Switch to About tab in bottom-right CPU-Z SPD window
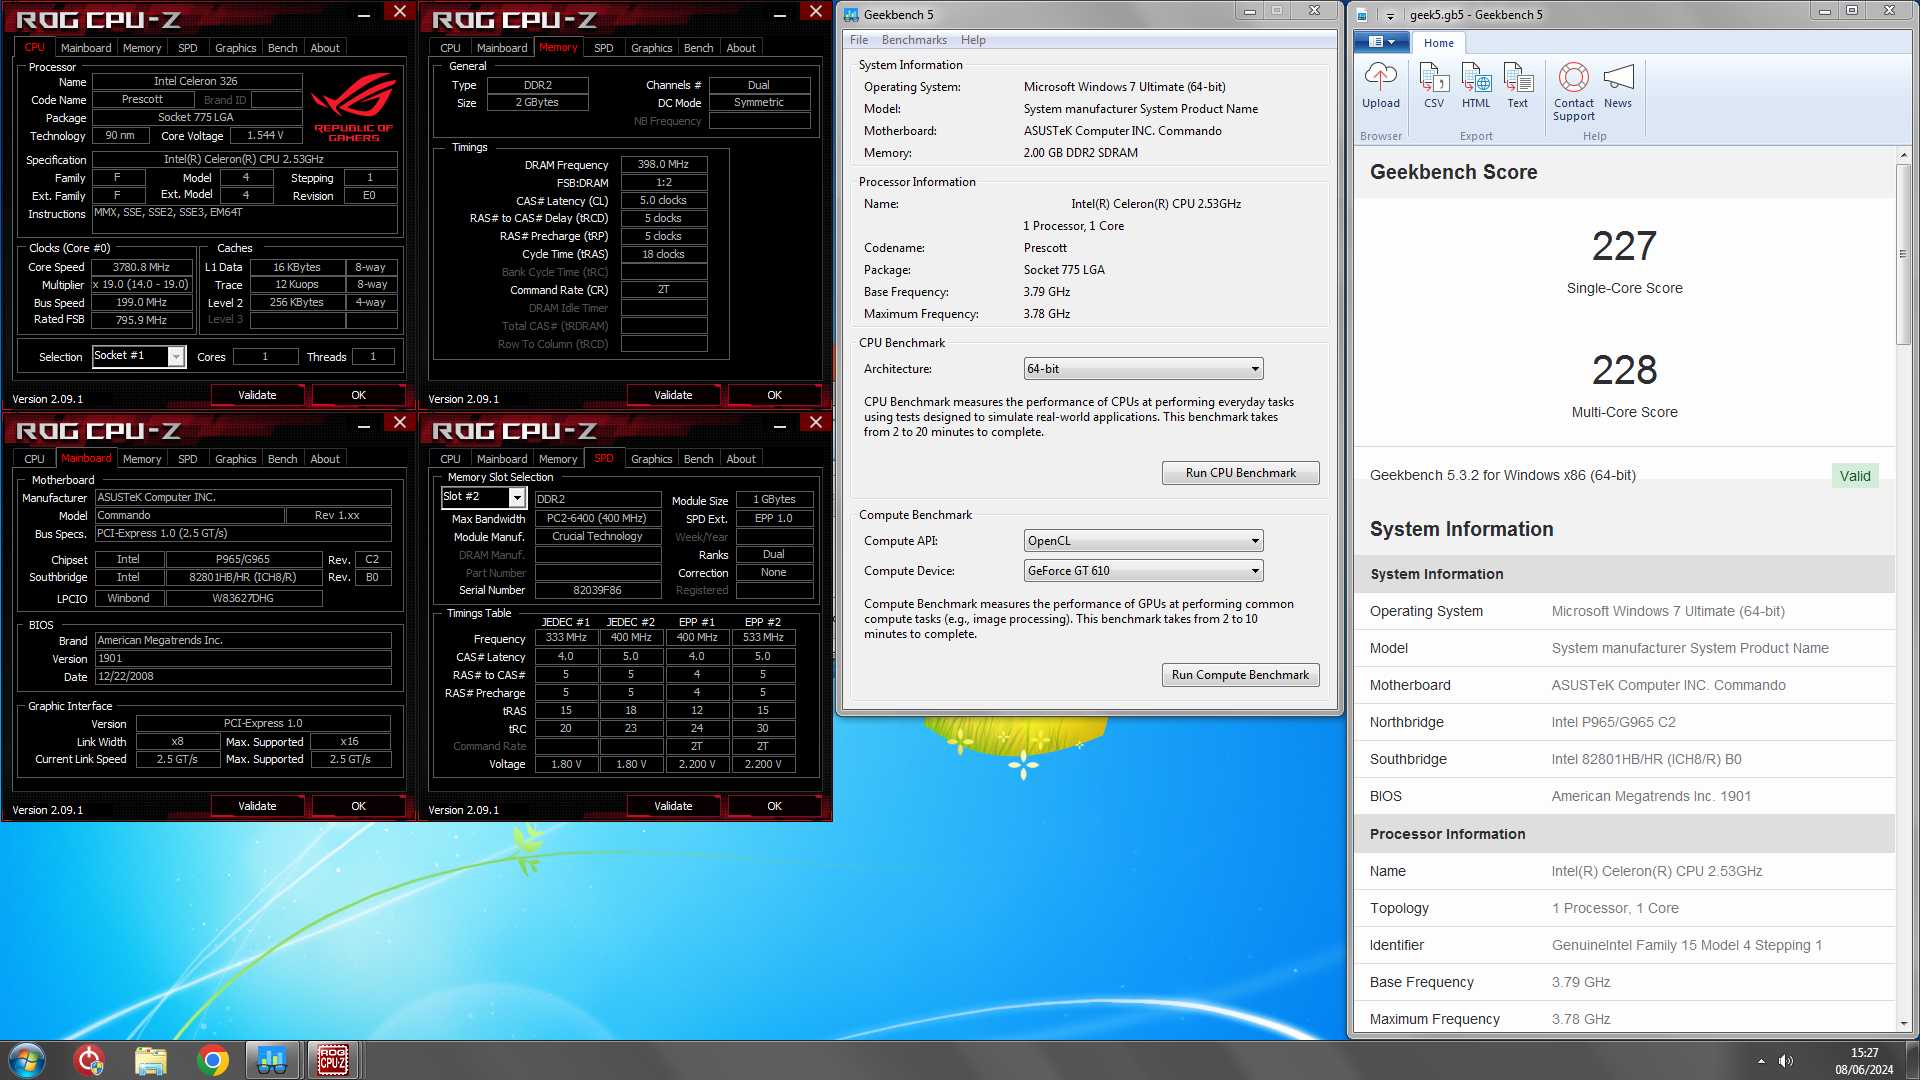The width and height of the screenshot is (1920, 1080). (741, 459)
